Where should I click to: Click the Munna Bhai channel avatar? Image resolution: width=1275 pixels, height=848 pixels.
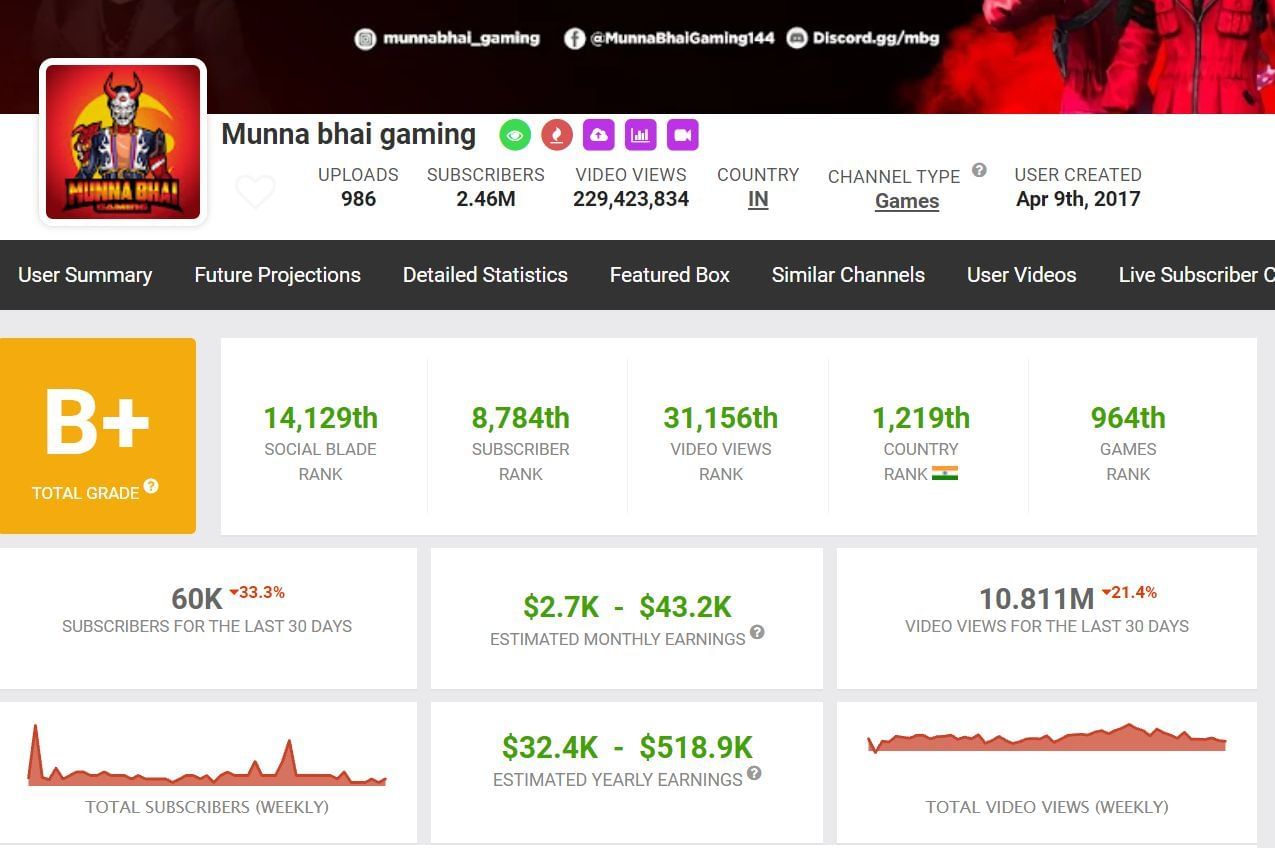pos(123,142)
